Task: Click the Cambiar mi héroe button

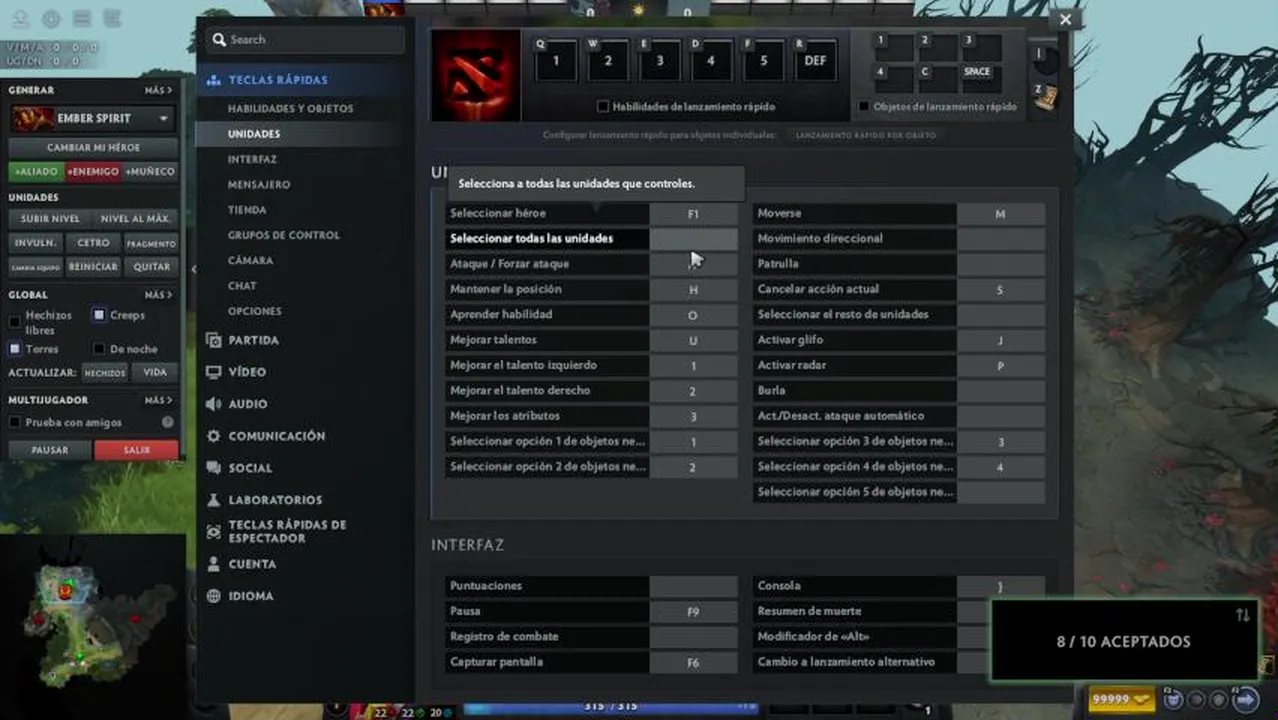Action: pyautogui.click(x=93, y=147)
